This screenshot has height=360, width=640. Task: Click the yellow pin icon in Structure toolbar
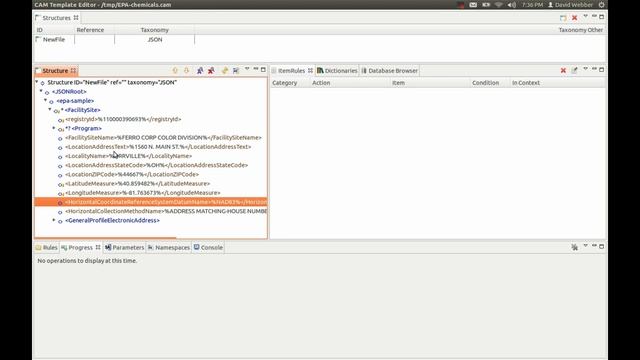(x=224, y=71)
